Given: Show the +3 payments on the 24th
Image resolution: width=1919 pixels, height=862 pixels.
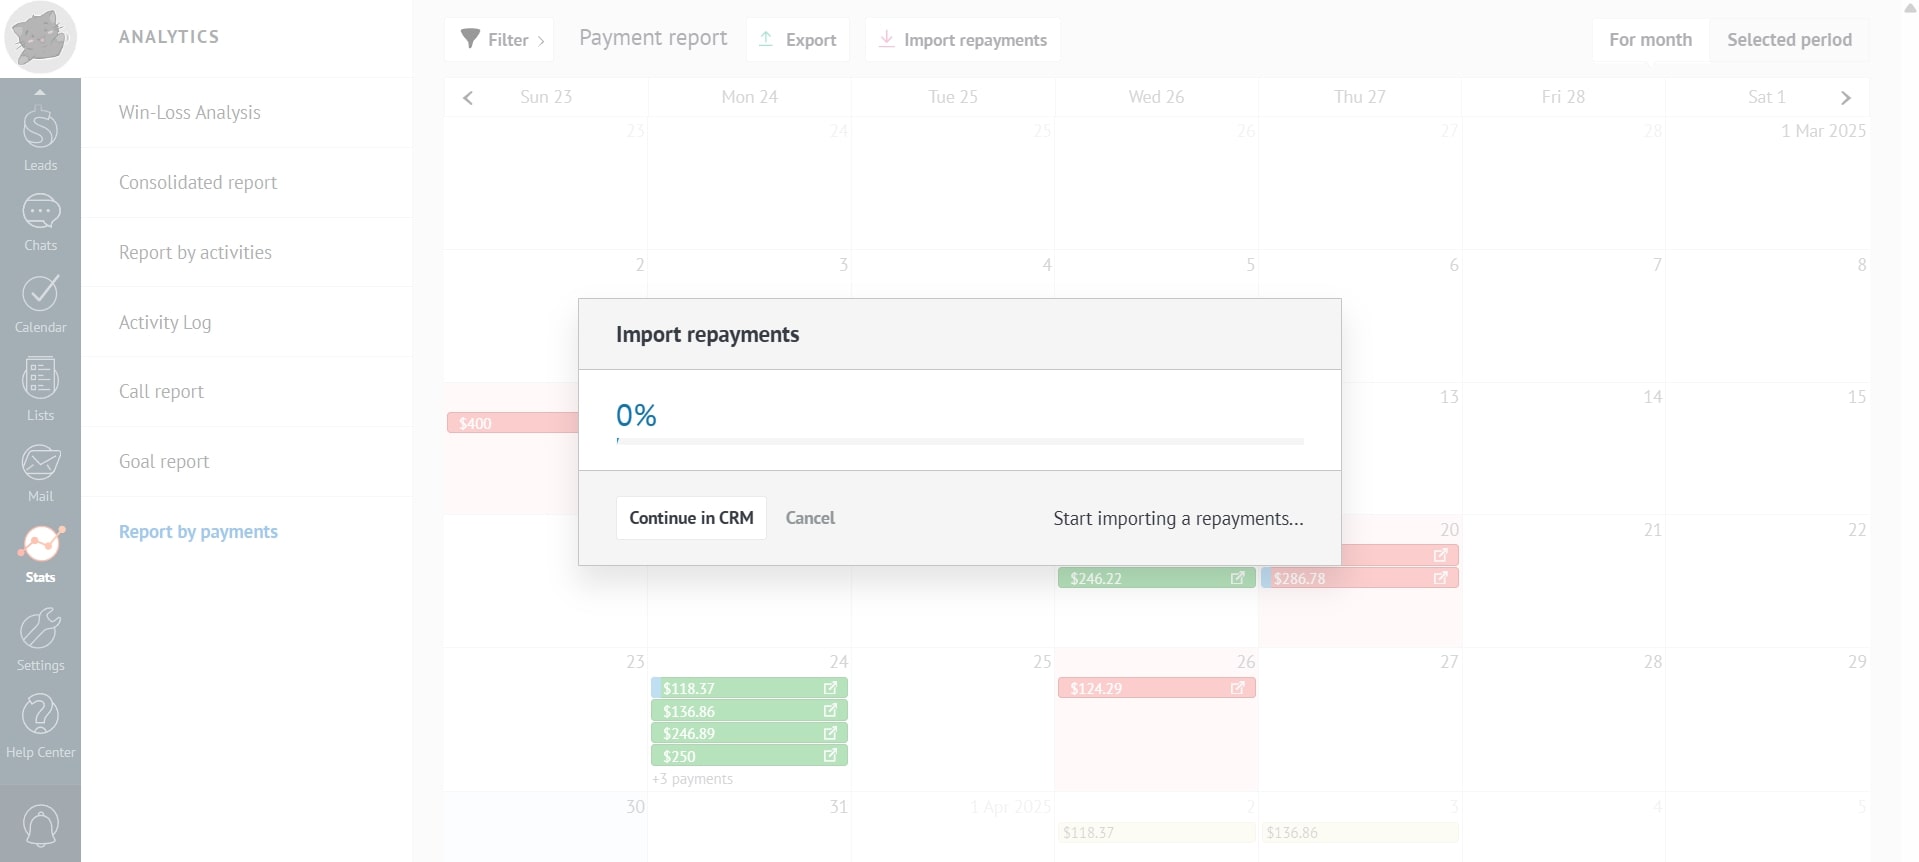Looking at the screenshot, I should [x=692, y=779].
